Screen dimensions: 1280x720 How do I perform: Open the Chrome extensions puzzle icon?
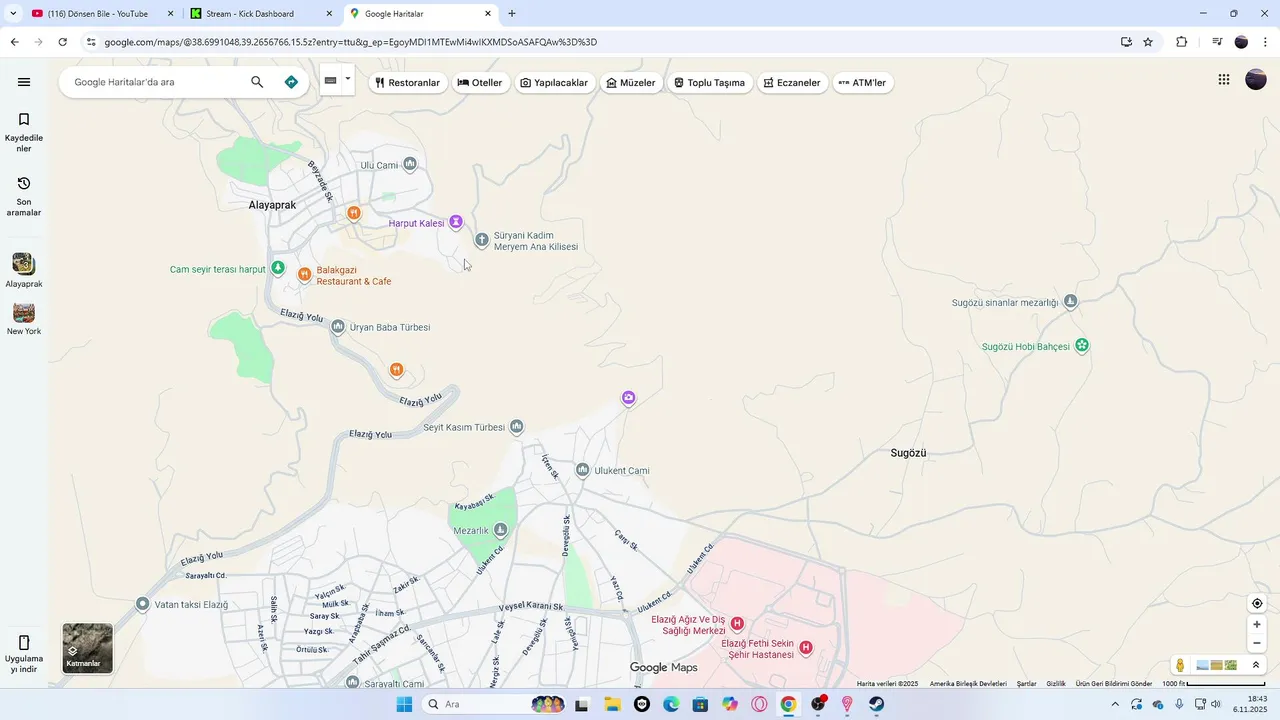[1181, 42]
